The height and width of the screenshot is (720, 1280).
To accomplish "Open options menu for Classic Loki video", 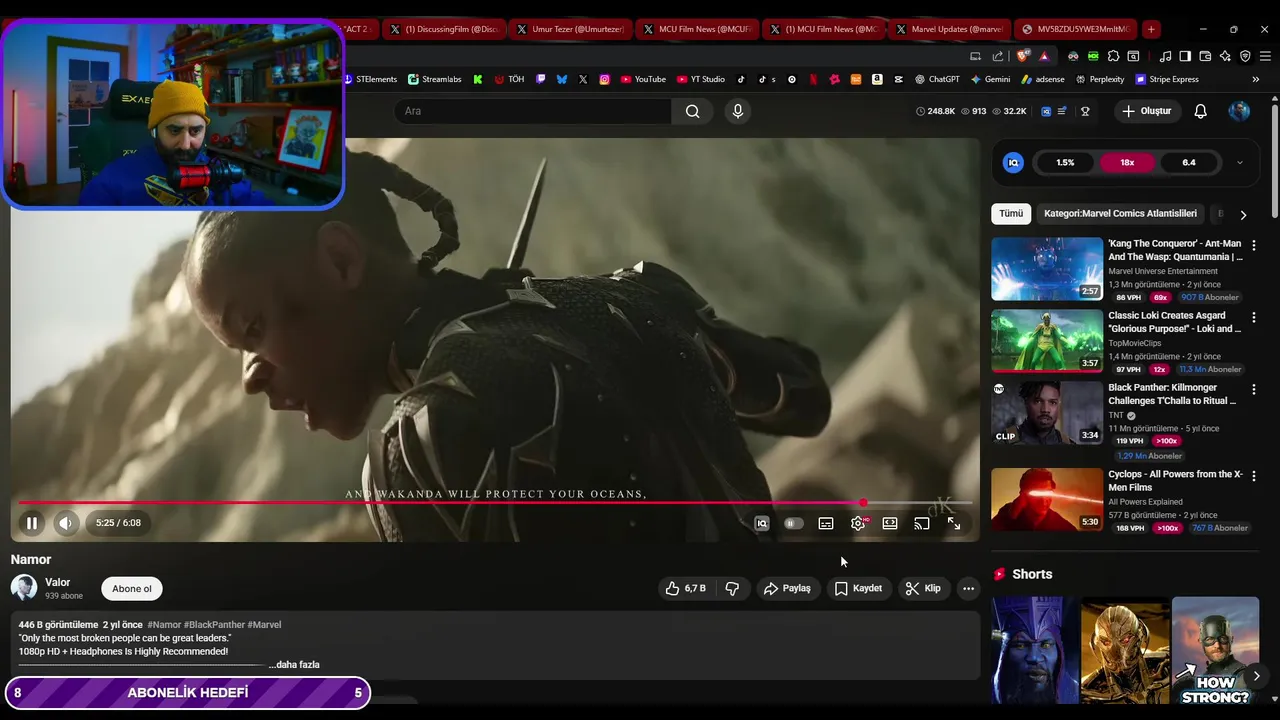I will coord(1254,317).
